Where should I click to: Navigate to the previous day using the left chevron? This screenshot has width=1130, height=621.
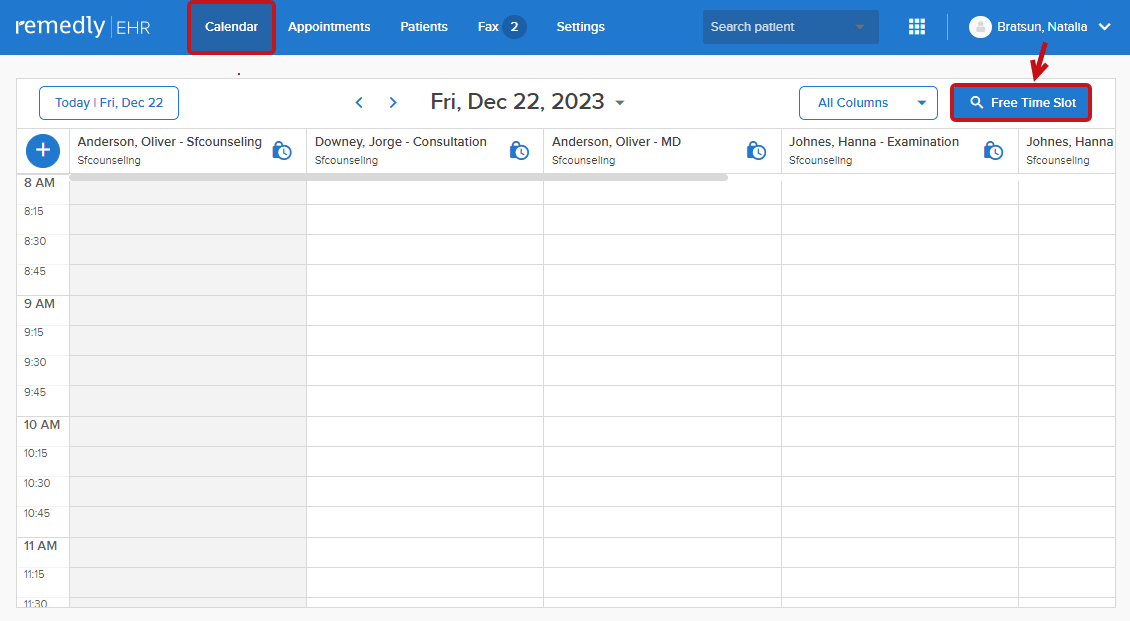click(x=359, y=102)
